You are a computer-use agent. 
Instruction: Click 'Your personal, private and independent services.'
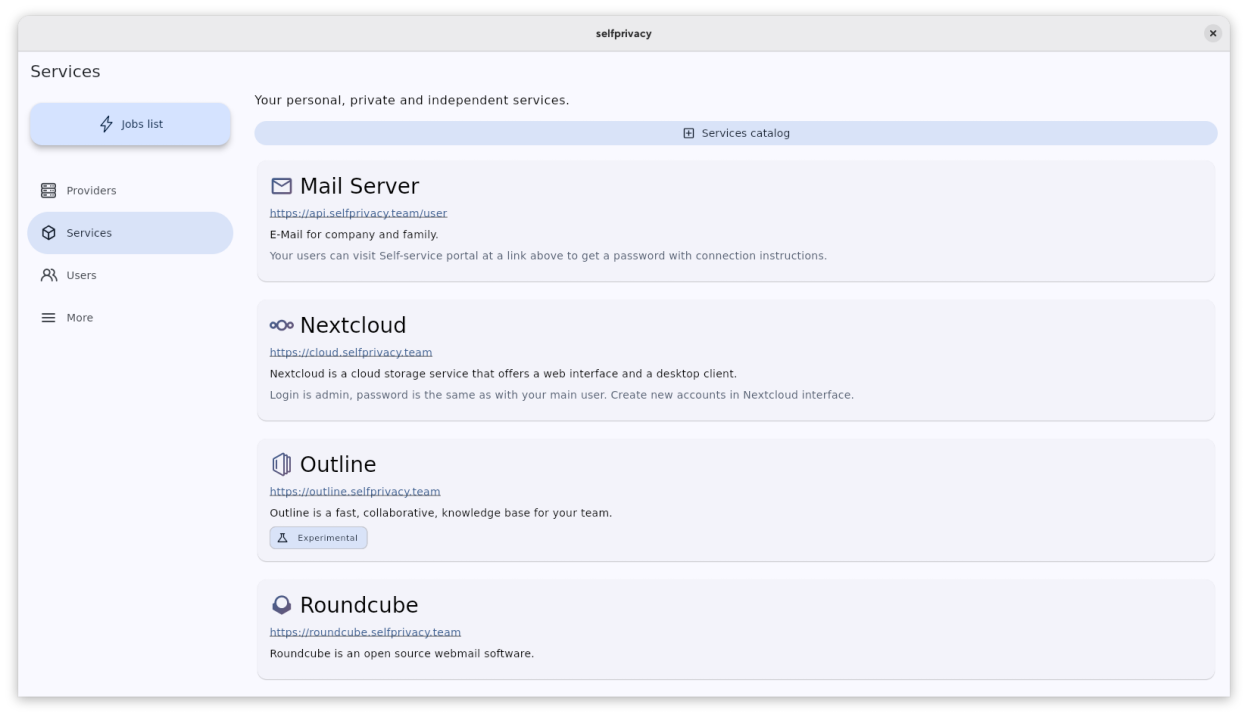click(x=412, y=100)
